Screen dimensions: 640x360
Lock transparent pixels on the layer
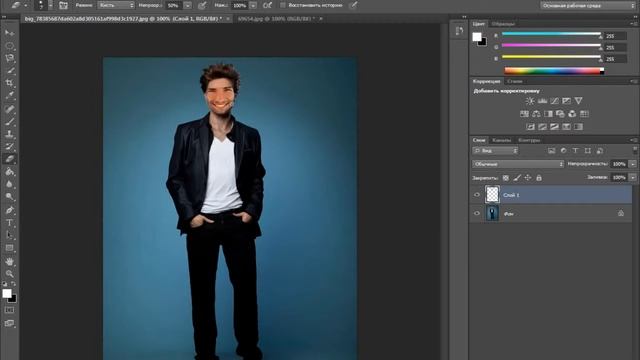coord(506,178)
